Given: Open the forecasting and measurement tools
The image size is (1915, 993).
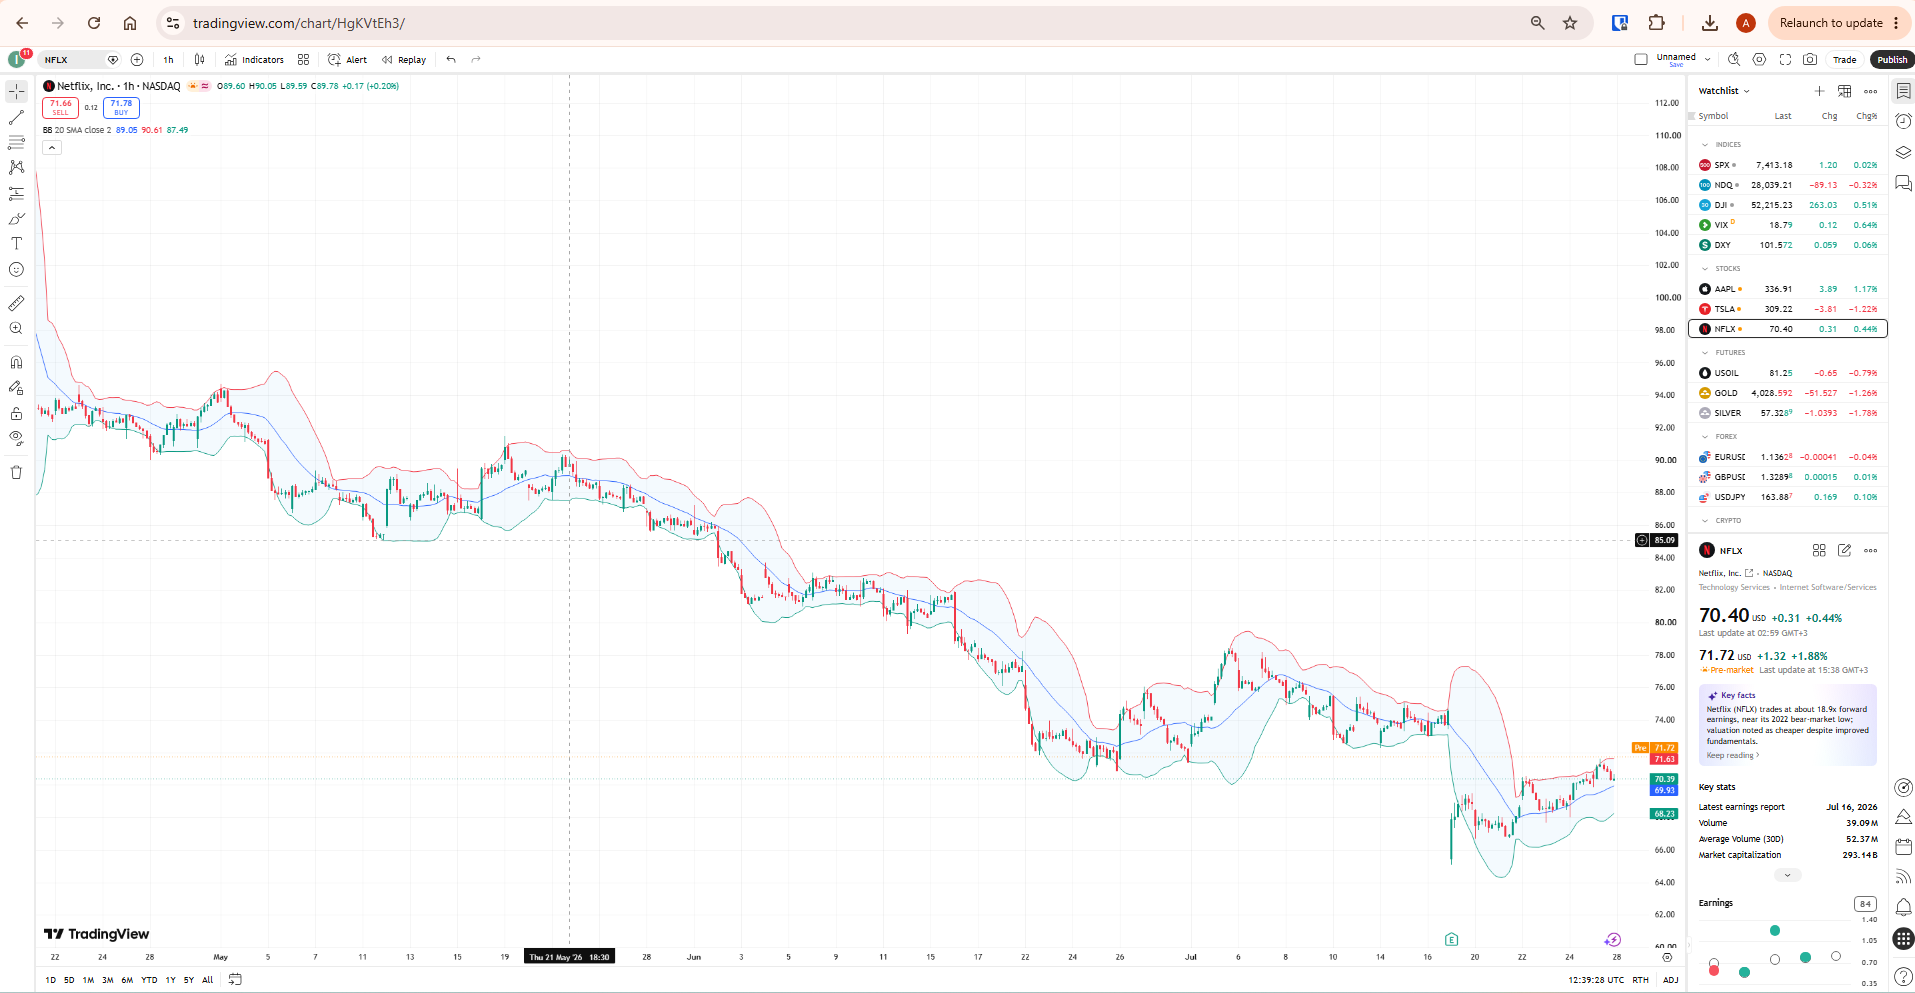Looking at the screenshot, I should pyautogui.click(x=16, y=193).
